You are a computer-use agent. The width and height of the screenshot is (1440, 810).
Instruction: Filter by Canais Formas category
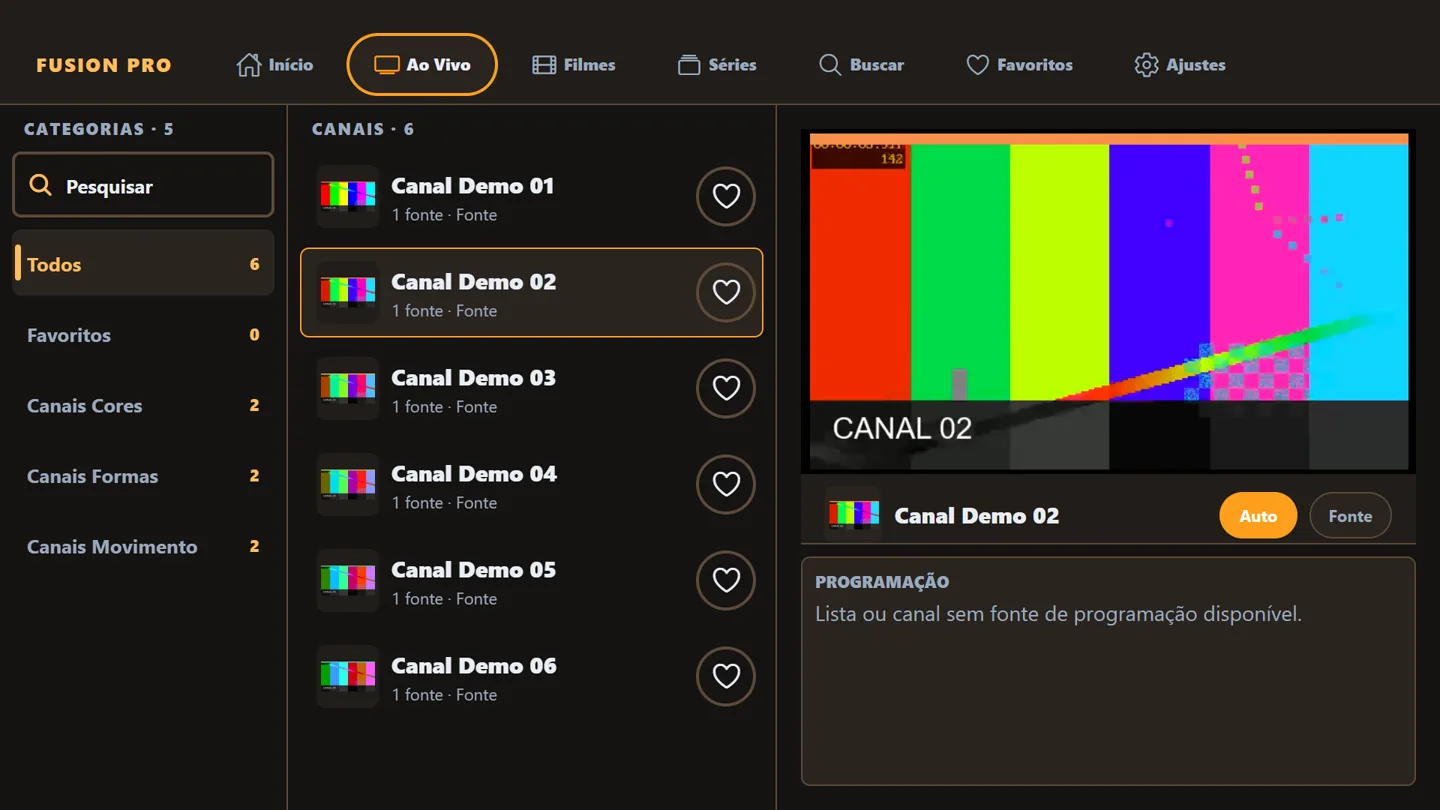coord(143,476)
